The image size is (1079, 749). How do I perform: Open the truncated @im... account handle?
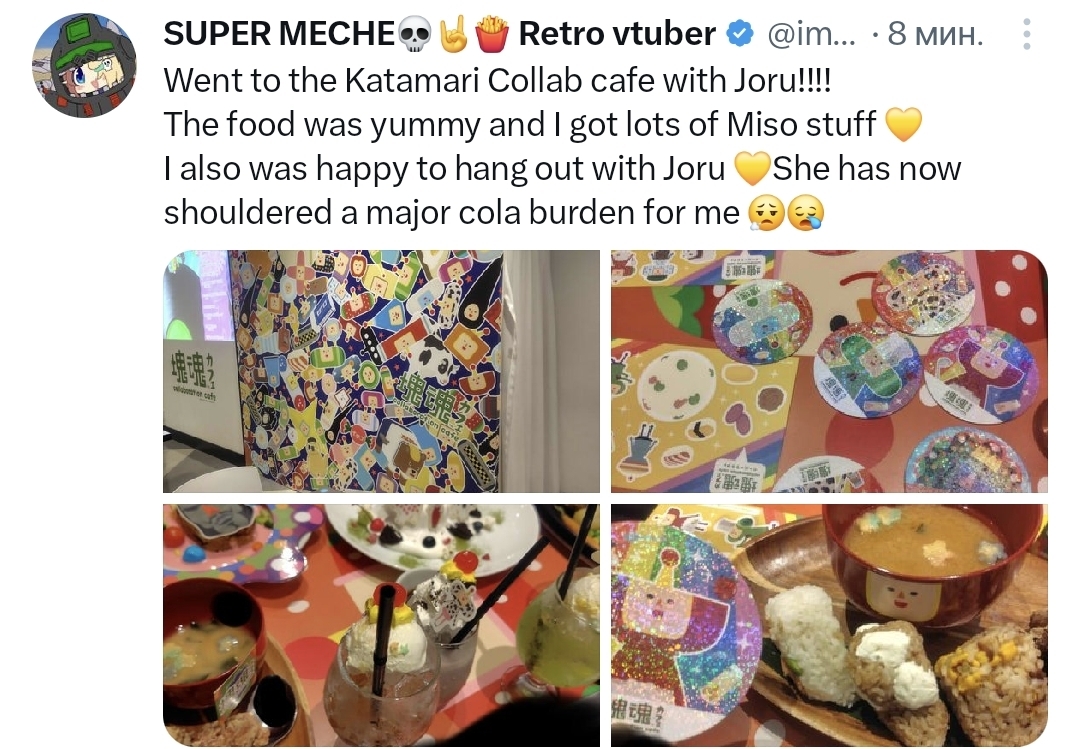[x=811, y=34]
